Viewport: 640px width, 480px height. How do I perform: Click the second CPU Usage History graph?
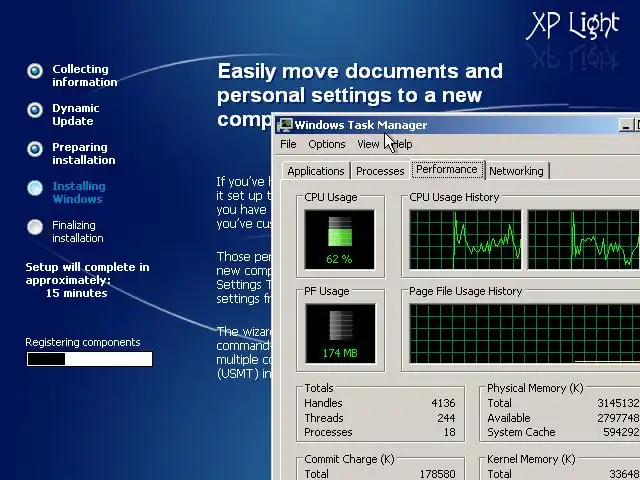pyautogui.click(x=584, y=240)
